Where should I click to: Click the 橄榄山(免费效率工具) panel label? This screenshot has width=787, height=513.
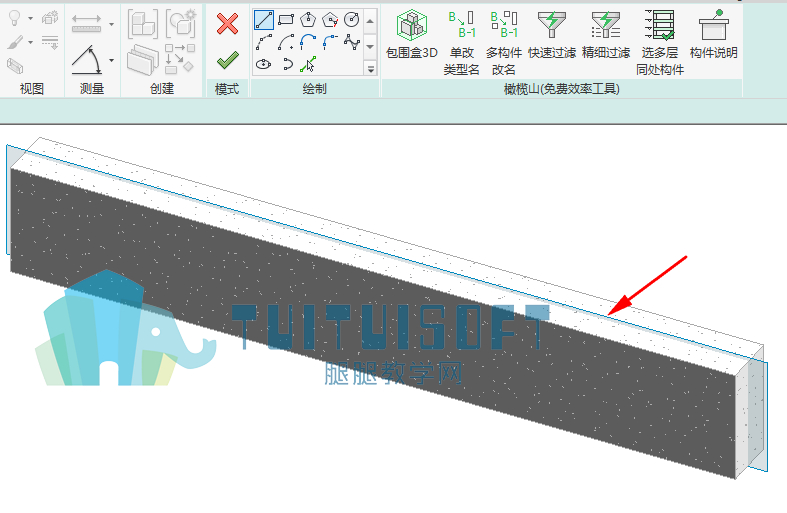pos(562,89)
